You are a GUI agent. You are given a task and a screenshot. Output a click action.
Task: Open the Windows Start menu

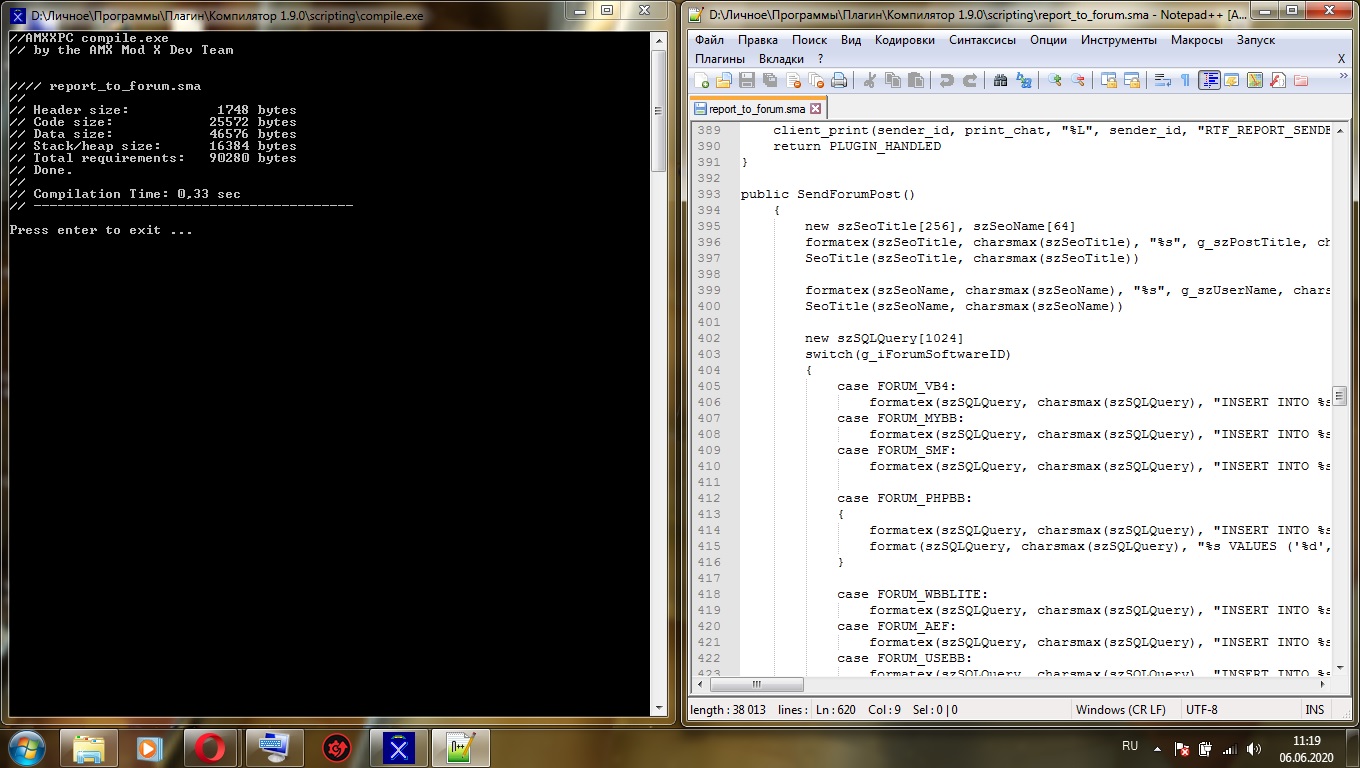(26, 747)
